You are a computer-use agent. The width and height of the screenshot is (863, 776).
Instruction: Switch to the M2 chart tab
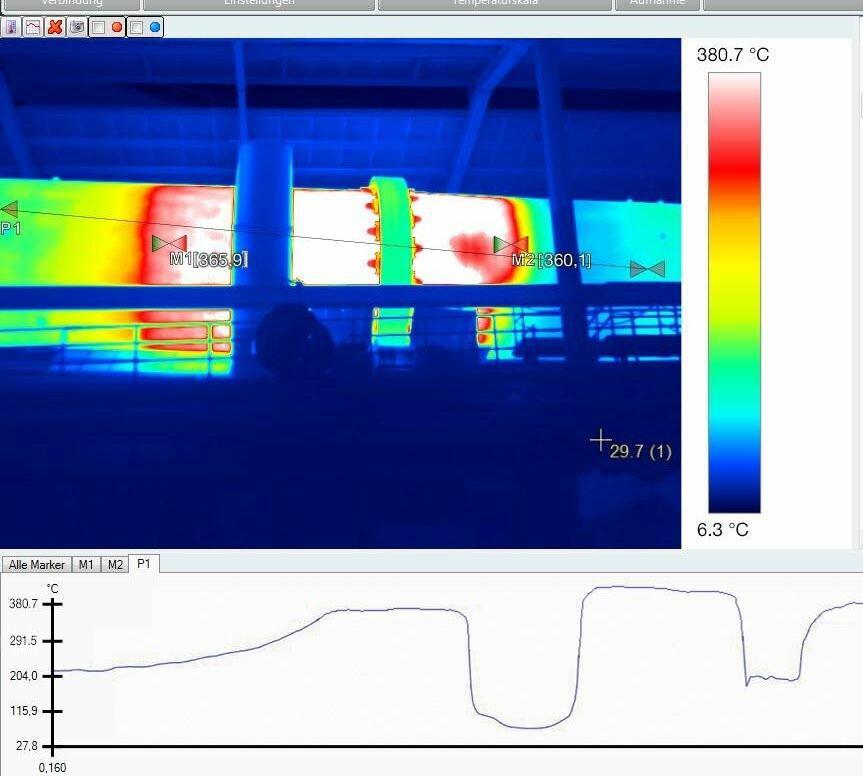[115, 564]
